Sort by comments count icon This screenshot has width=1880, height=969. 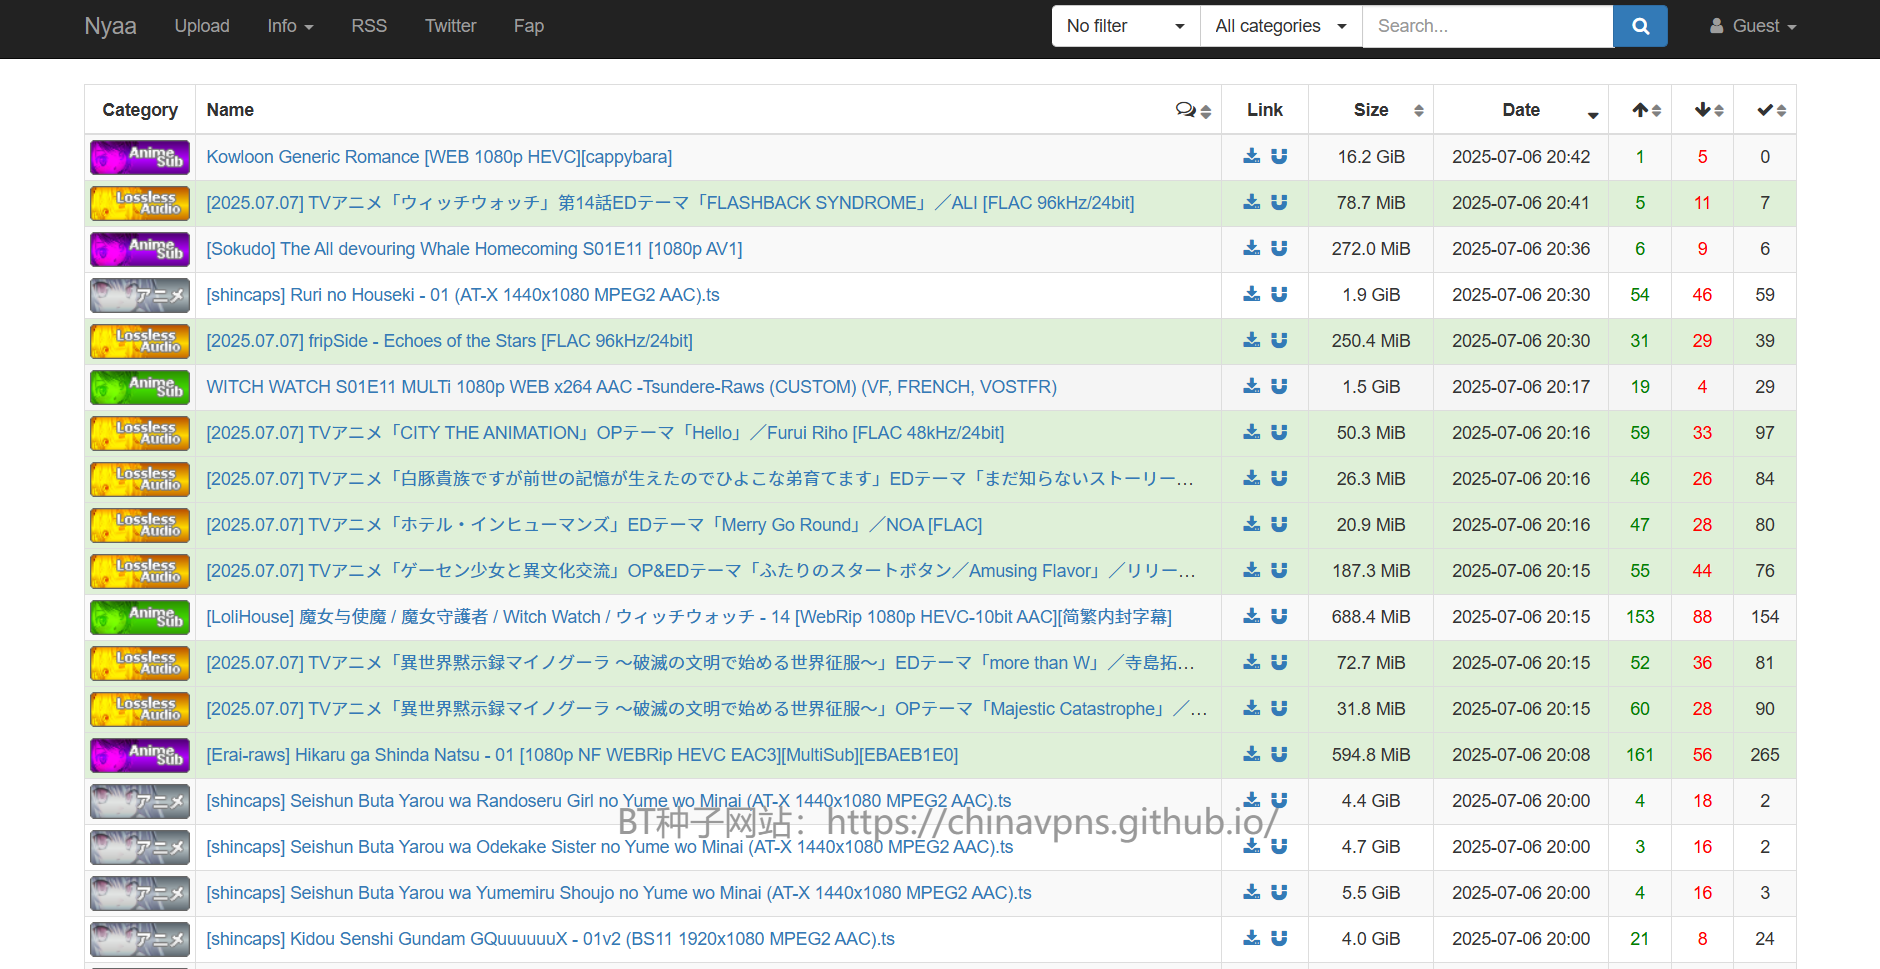point(1193,110)
